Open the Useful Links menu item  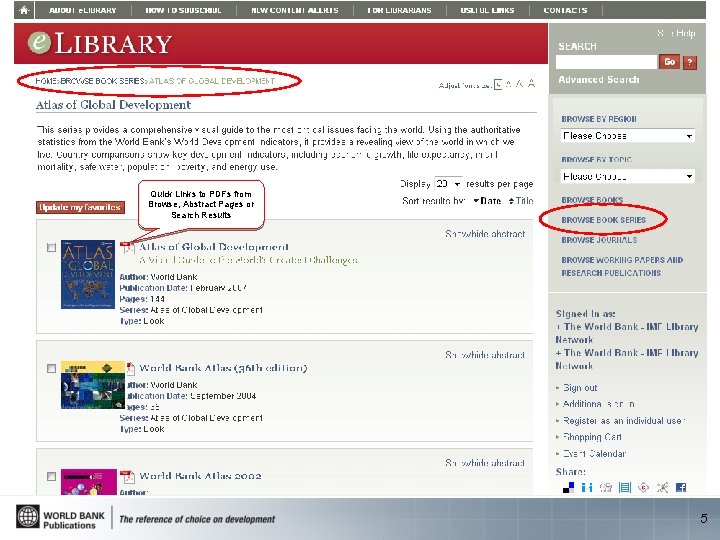click(488, 10)
